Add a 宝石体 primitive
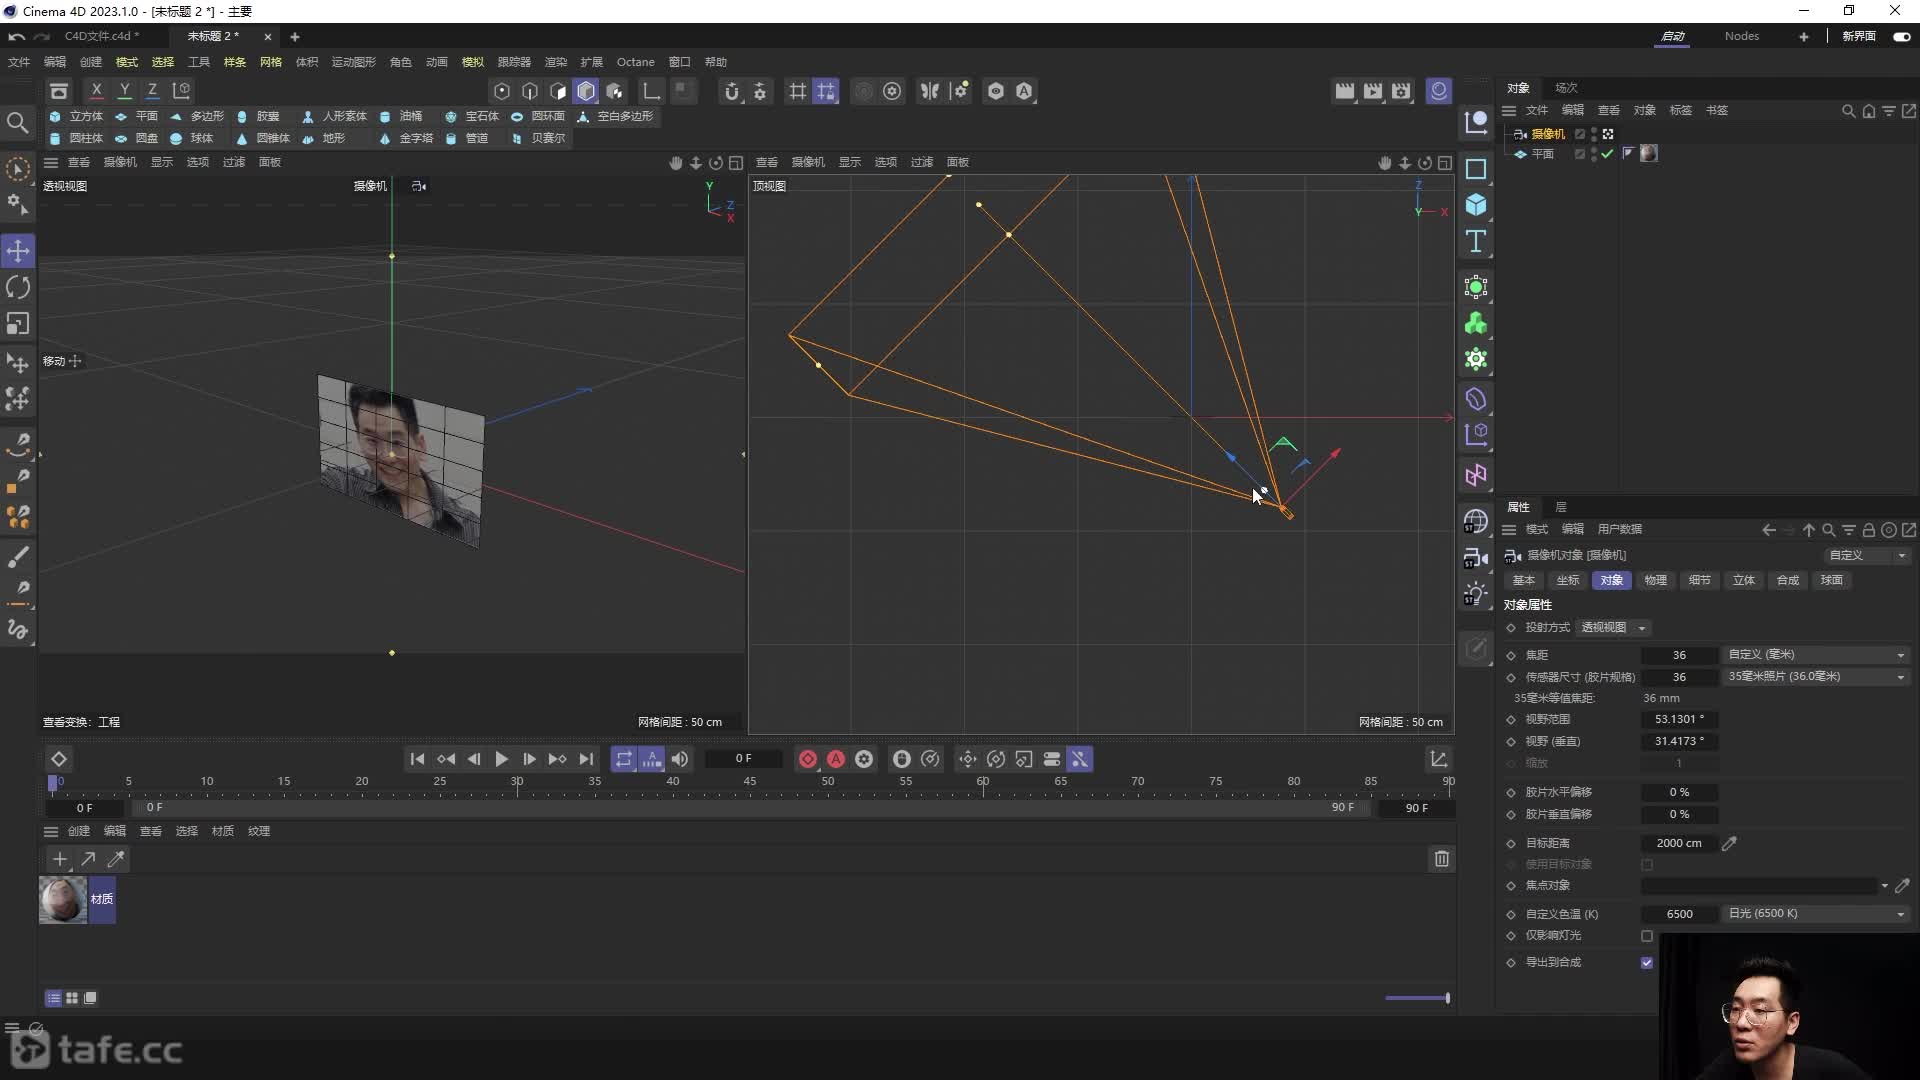Viewport: 1920px width, 1080px height. pyautogui.click(x=472, y=116)
